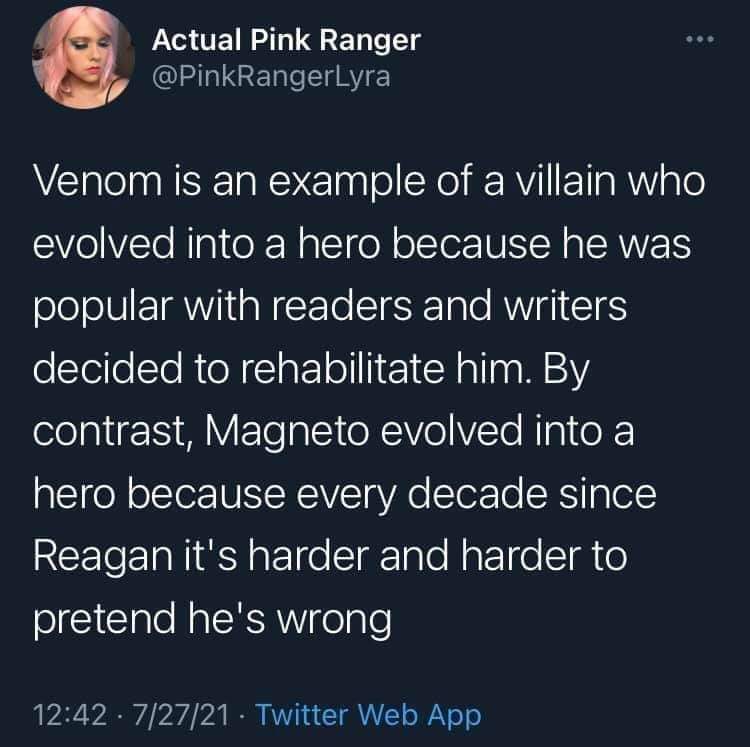Click the final line "pretend he's wrong"

point(209,621)
